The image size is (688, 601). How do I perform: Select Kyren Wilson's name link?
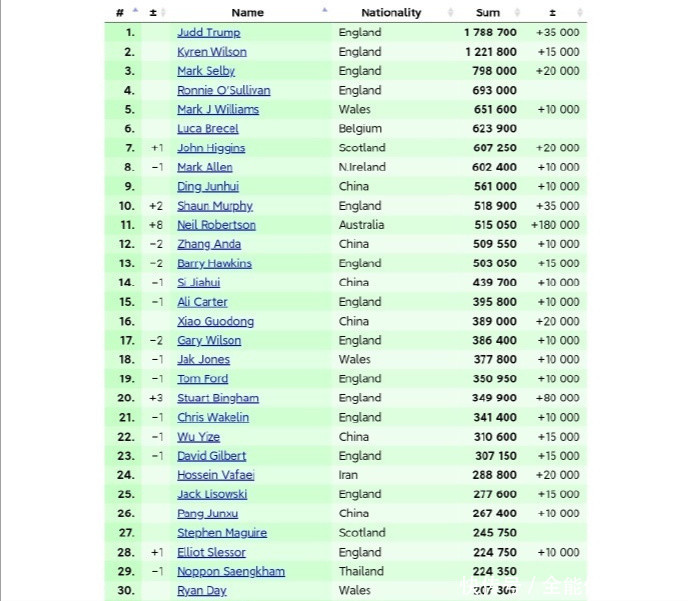pos(211,52)
